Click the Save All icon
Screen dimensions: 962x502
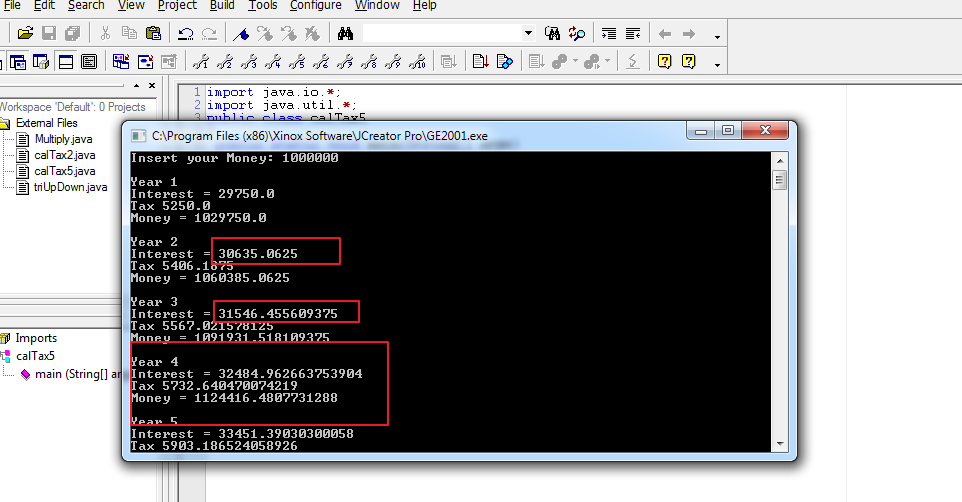(72, 33)
